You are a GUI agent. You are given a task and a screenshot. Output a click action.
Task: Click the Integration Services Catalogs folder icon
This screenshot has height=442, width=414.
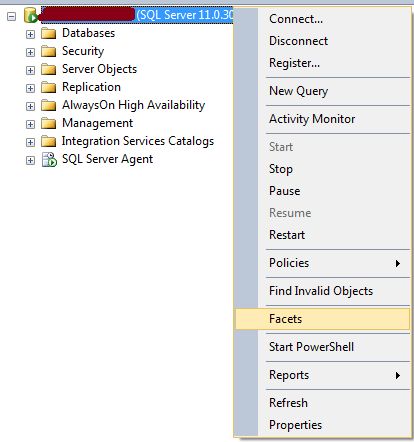point(49,141)
